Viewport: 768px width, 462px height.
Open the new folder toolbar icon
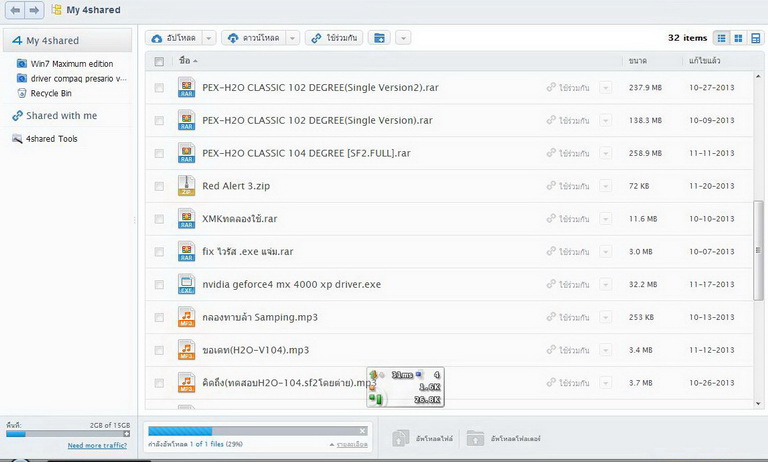(379, 38)
